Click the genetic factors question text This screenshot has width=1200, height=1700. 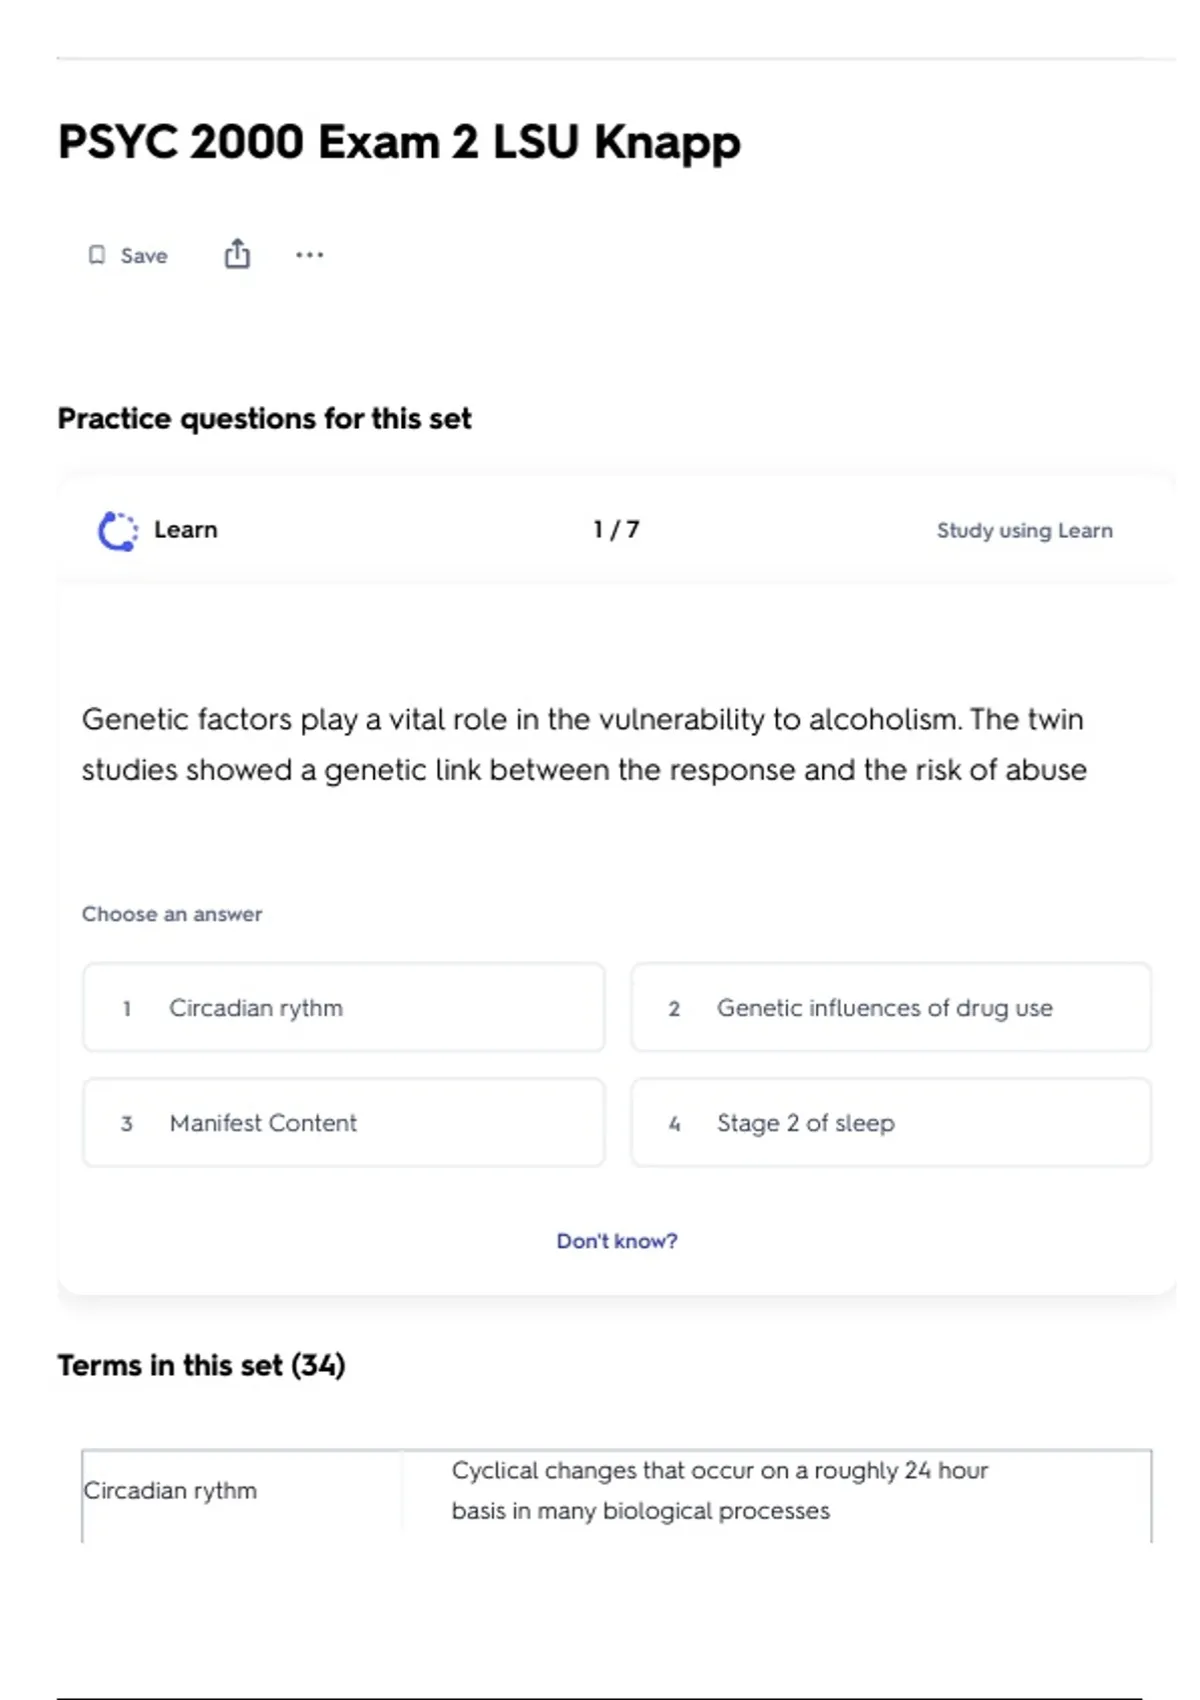click(x=584, y=744)
